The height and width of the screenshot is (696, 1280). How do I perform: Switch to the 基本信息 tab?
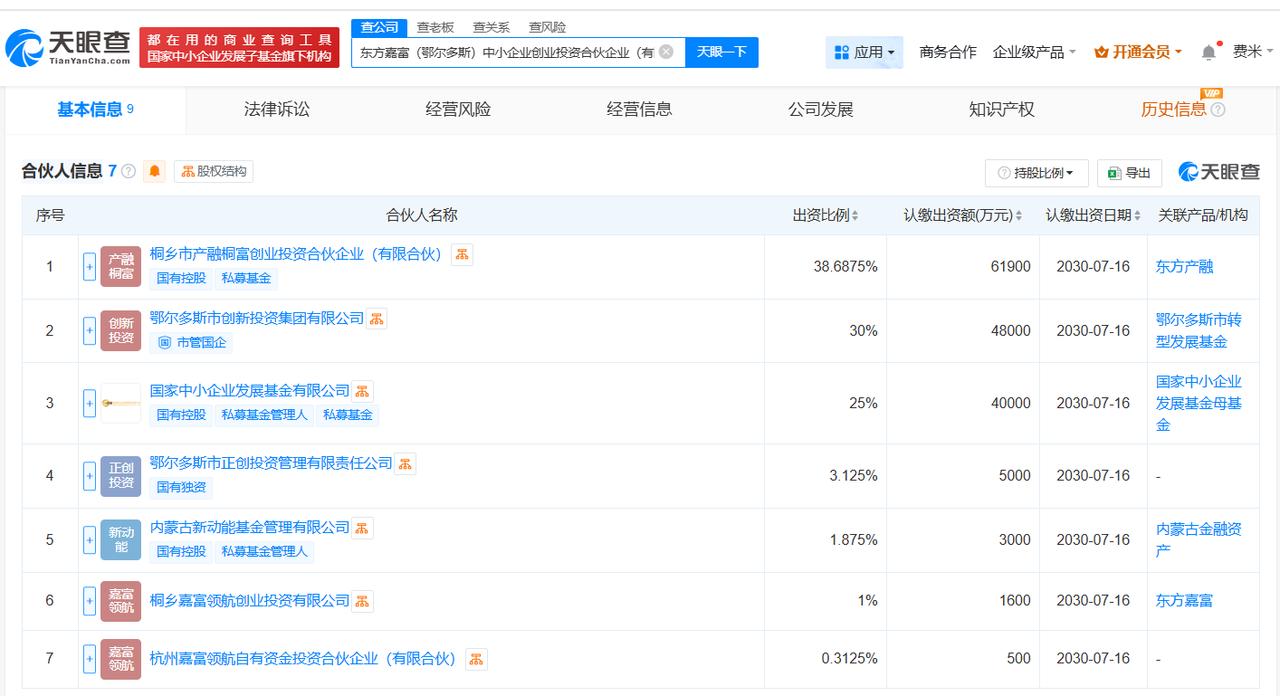tap(95, 110)
